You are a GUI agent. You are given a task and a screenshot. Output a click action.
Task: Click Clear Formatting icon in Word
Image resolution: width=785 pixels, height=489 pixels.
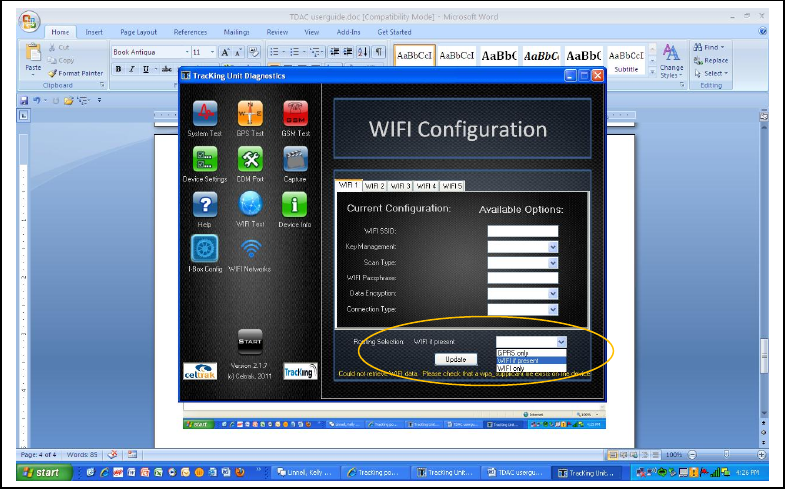[254, 52]
